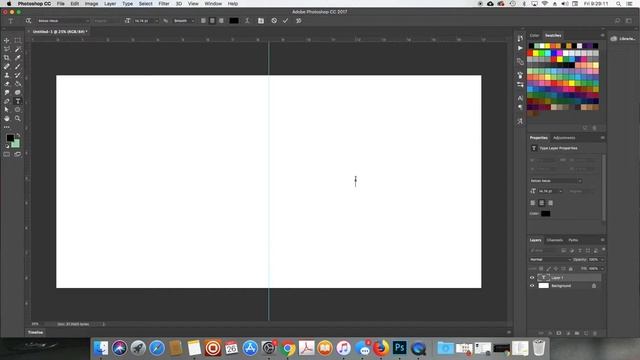This screenshot has width=640, height=360.
Task: Set left align in Properties panel
Action: (x=533, y=203)
